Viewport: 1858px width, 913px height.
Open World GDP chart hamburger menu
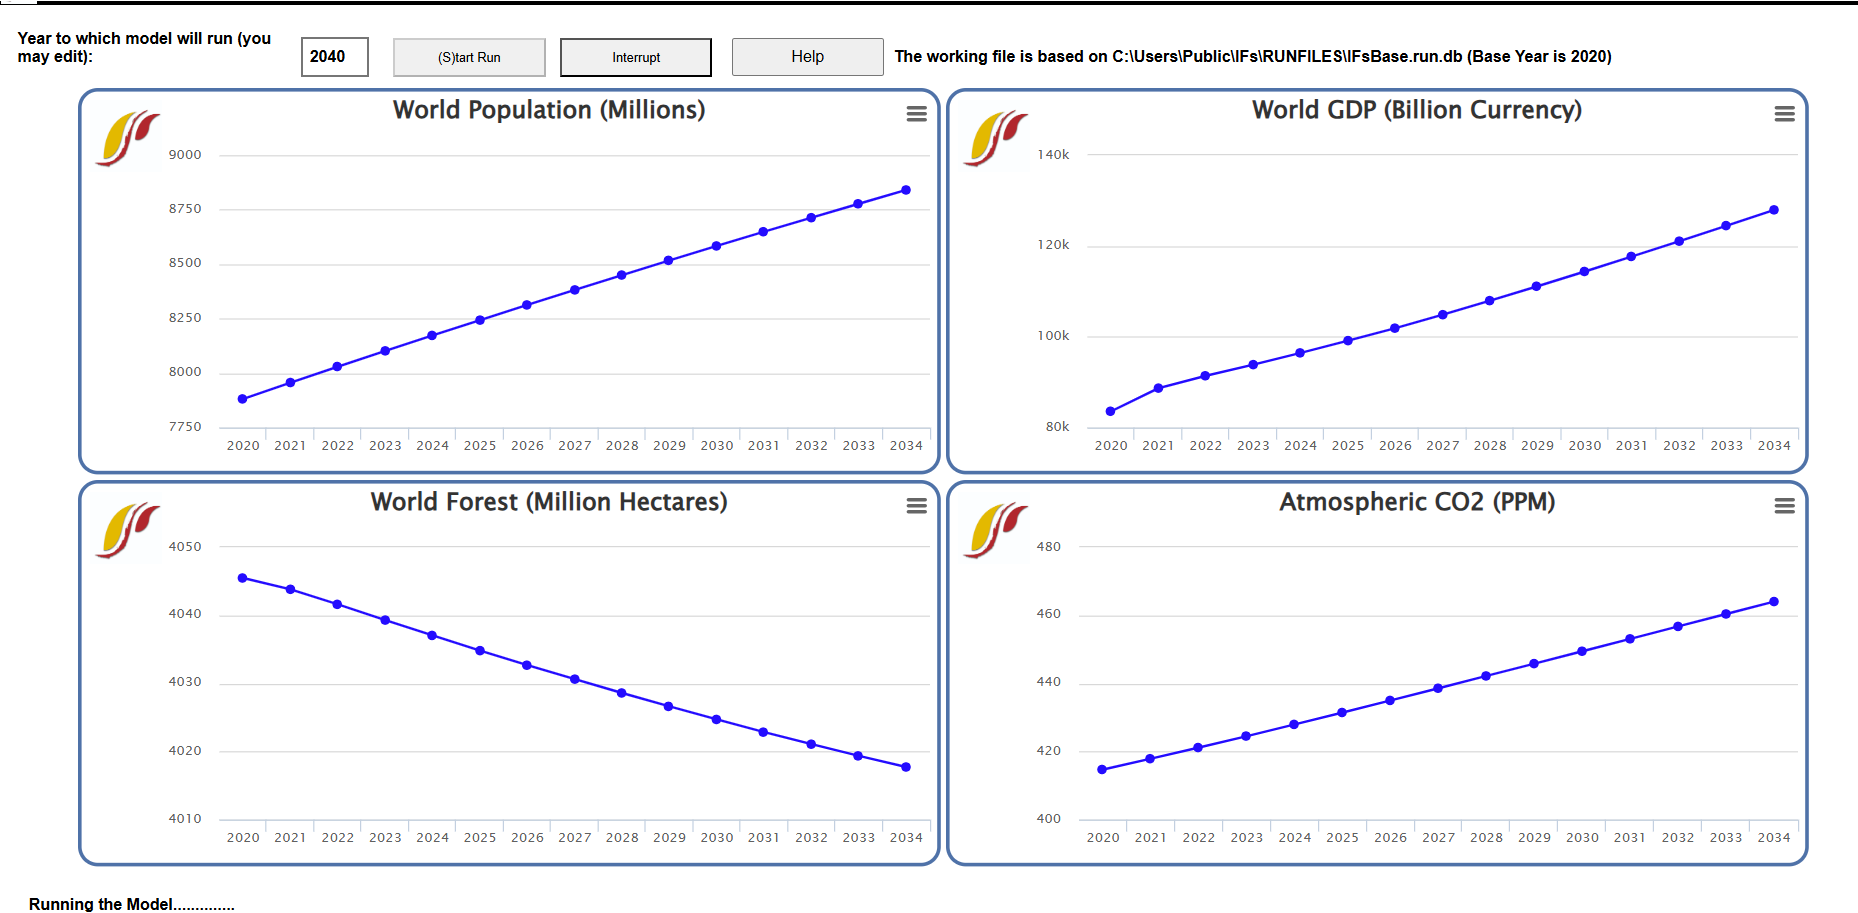pos(1784,114)
